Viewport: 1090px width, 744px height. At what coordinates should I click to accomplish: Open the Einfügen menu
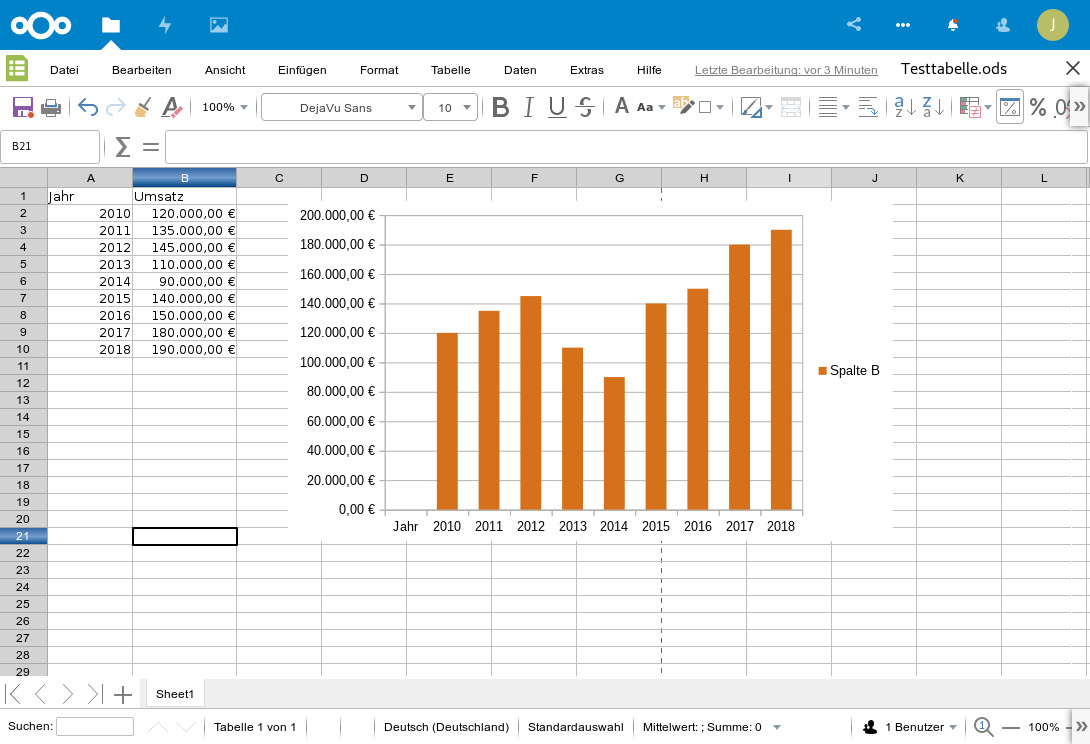click(302, 70)
